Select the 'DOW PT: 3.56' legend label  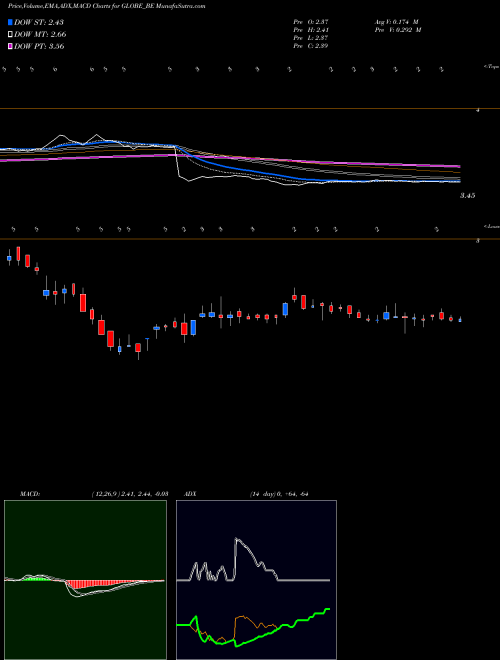(39, 46)
